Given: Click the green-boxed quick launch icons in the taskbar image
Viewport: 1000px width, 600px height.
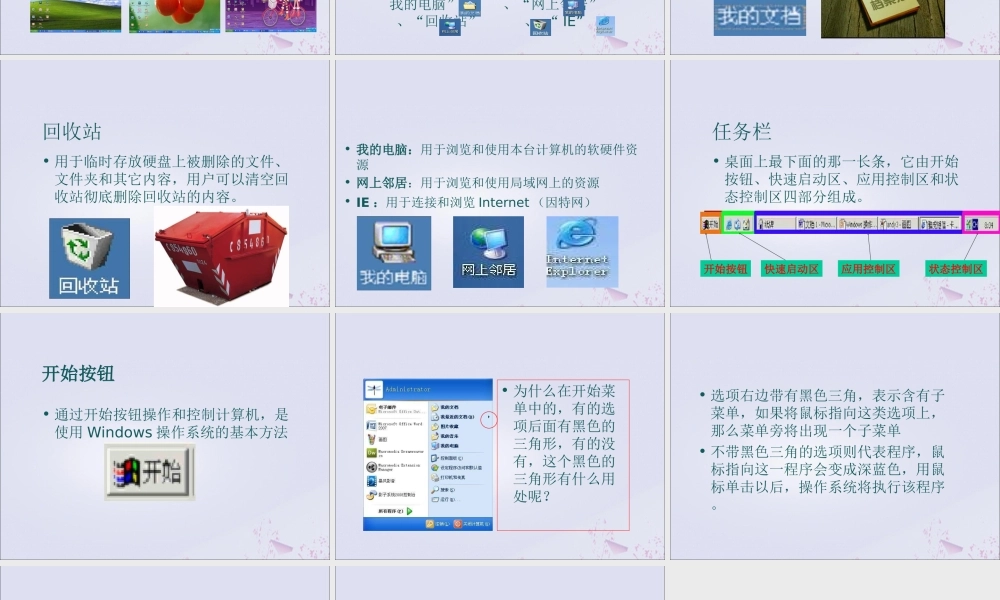Looking at the screenshot, I should 737,224.
